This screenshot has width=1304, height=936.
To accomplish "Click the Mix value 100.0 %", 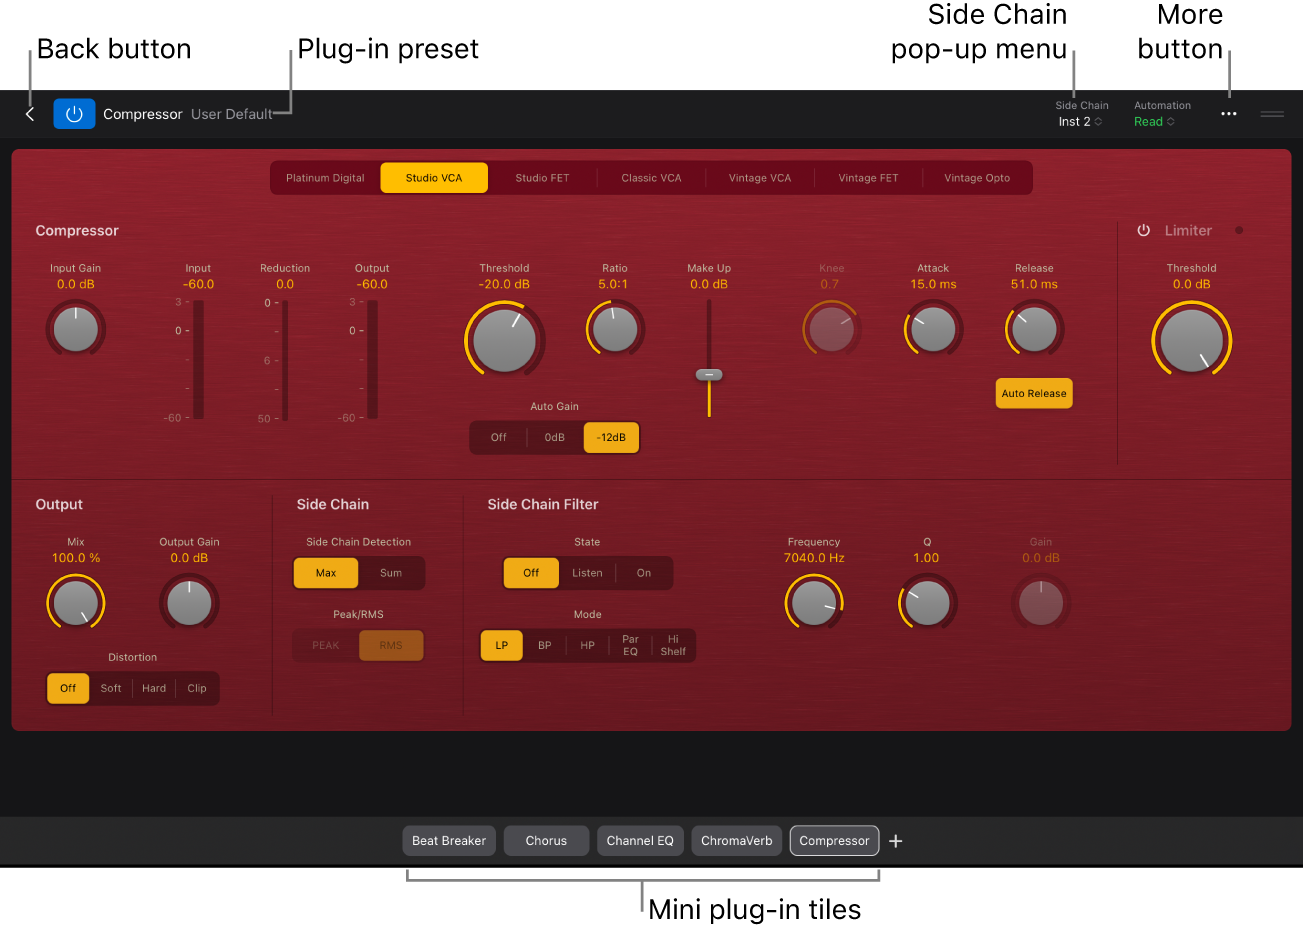I will click(x=76, y=558).
